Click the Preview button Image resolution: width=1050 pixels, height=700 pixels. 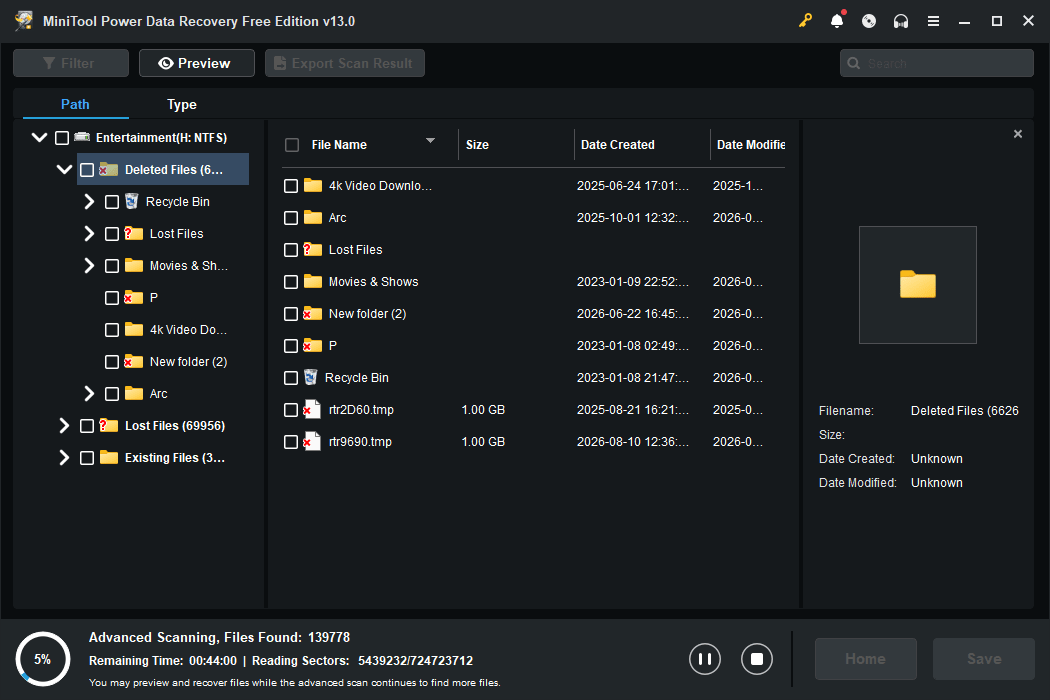click(x=196, y=63)
